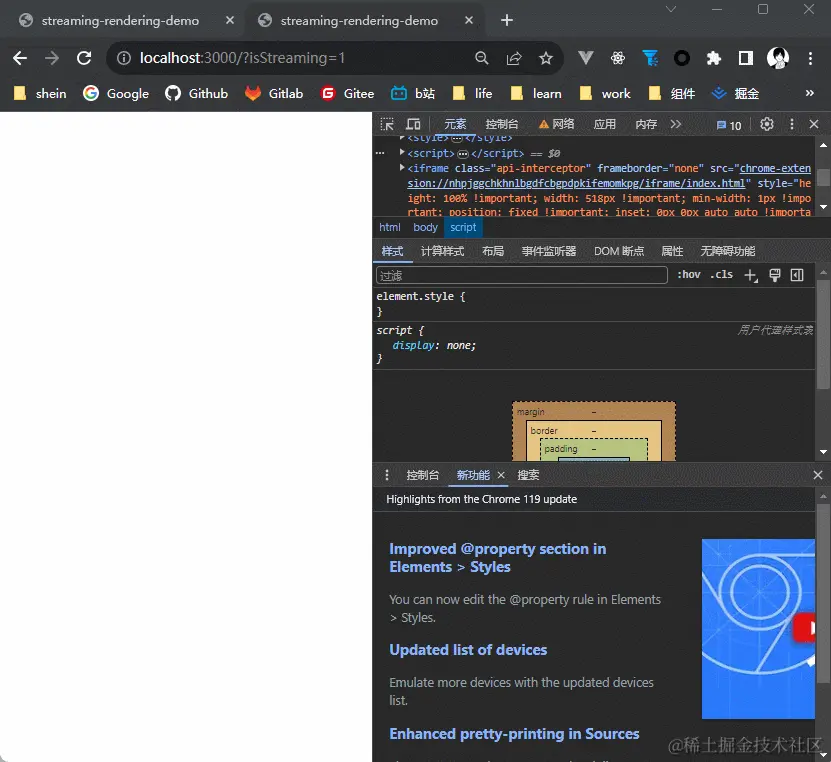Toggle the rendering emulations paintbrush icon
This screenshot has height=762, width=831.
pyautogui.click(x=775, y=275)
